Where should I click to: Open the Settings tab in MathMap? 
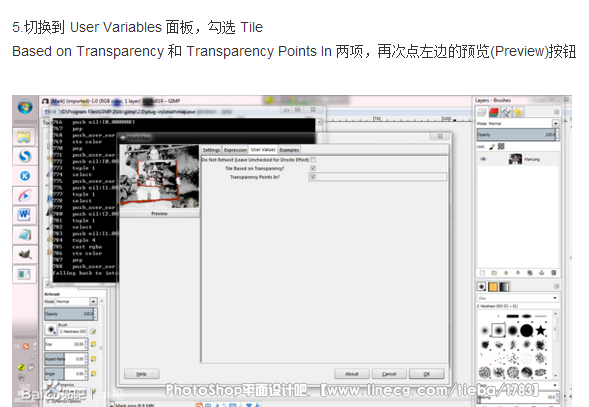tap(211, 150)
